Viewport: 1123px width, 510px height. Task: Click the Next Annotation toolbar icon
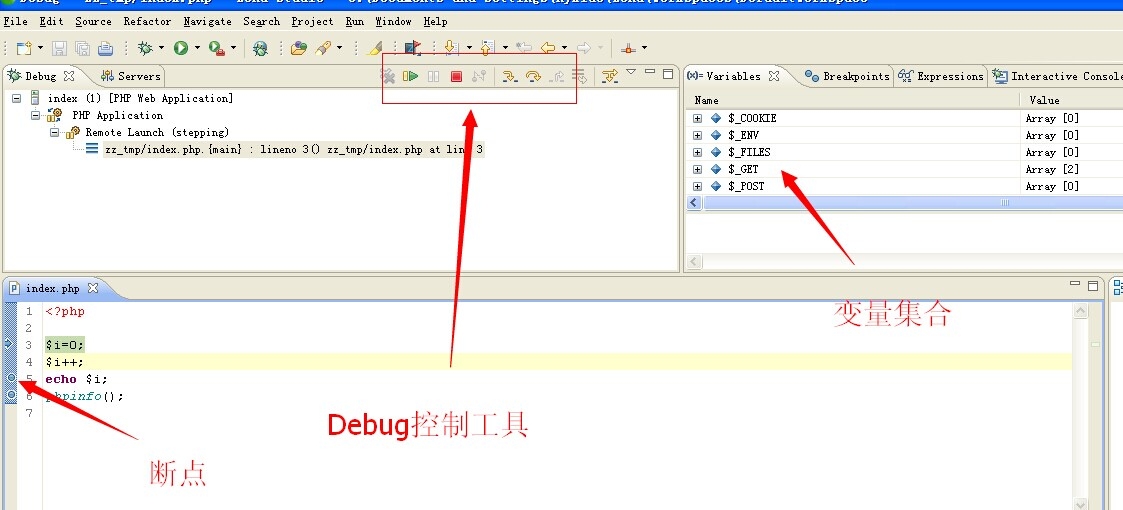tap(451, 48)
